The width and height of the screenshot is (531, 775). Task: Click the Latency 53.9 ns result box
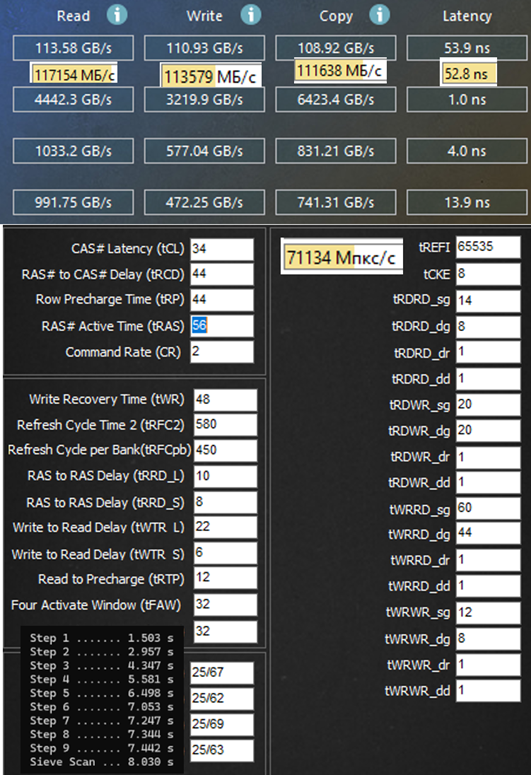tap(467, 48)
